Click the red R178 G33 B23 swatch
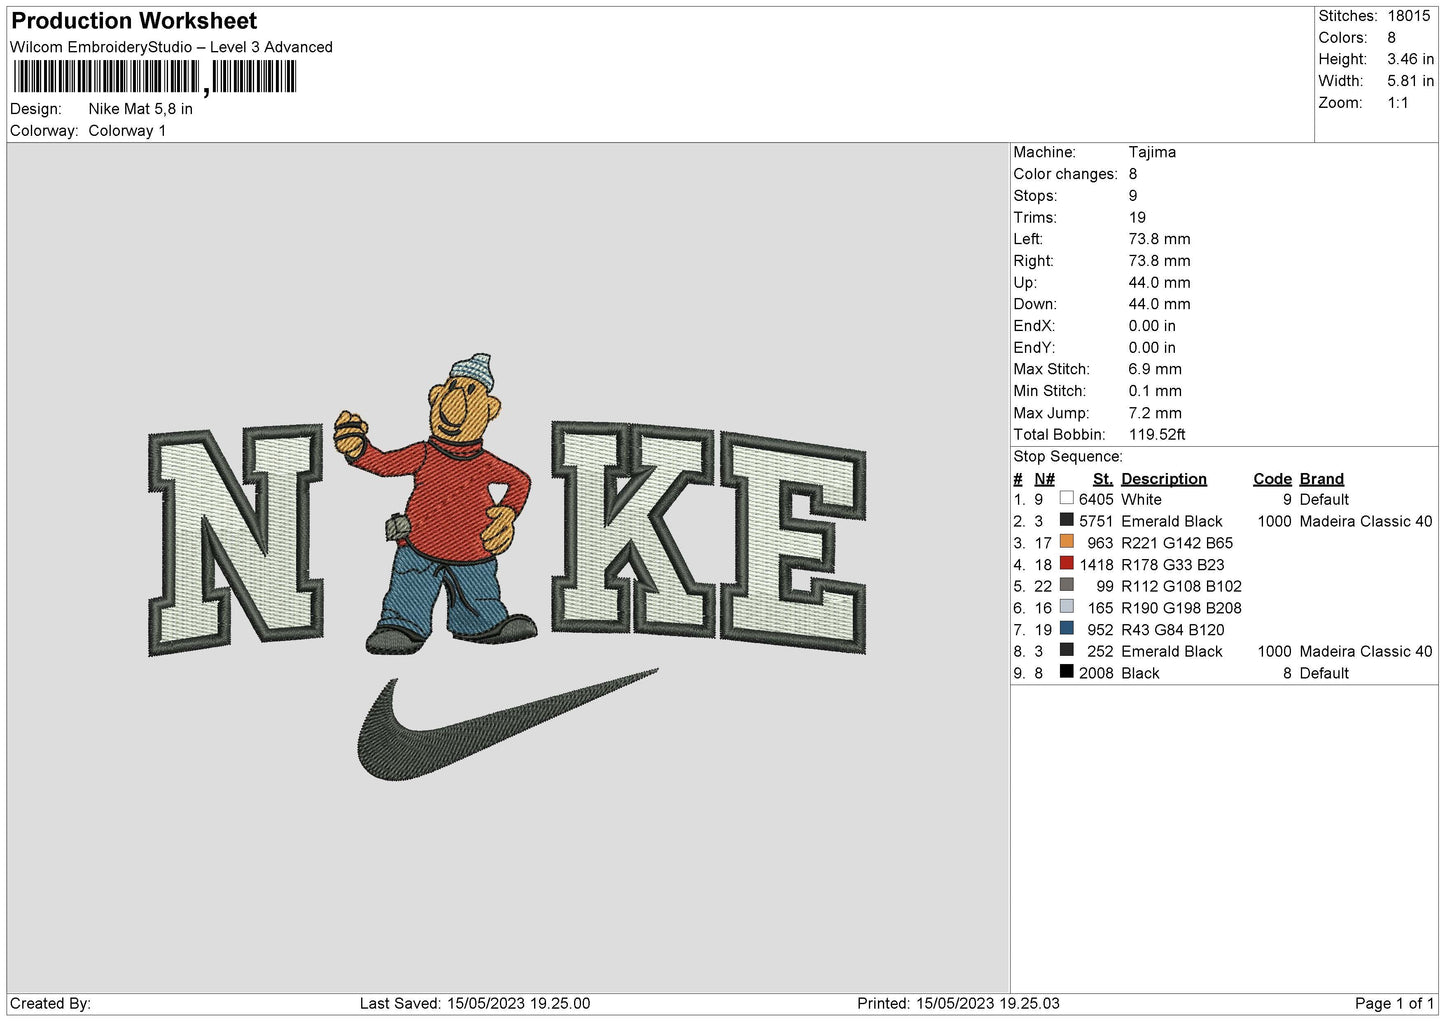Screen dimensions: 1445x1021 (1066, 563)
